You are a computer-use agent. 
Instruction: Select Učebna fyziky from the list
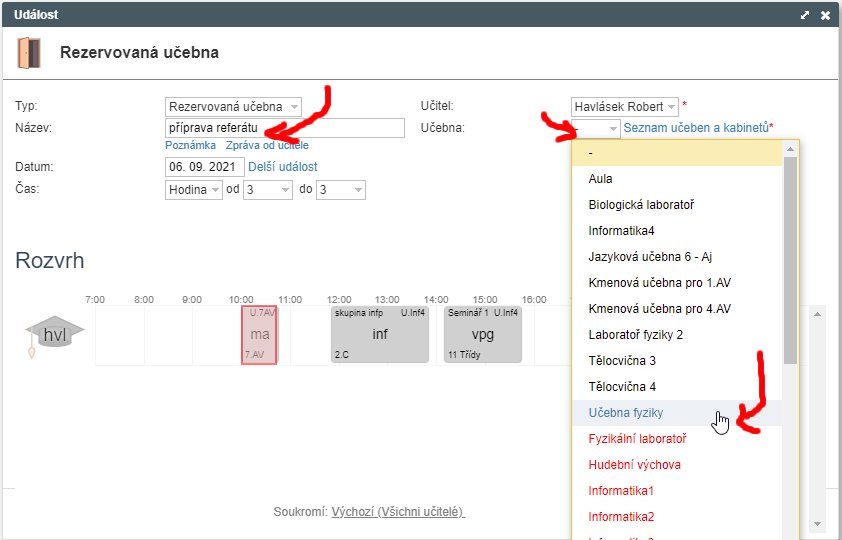640,412
